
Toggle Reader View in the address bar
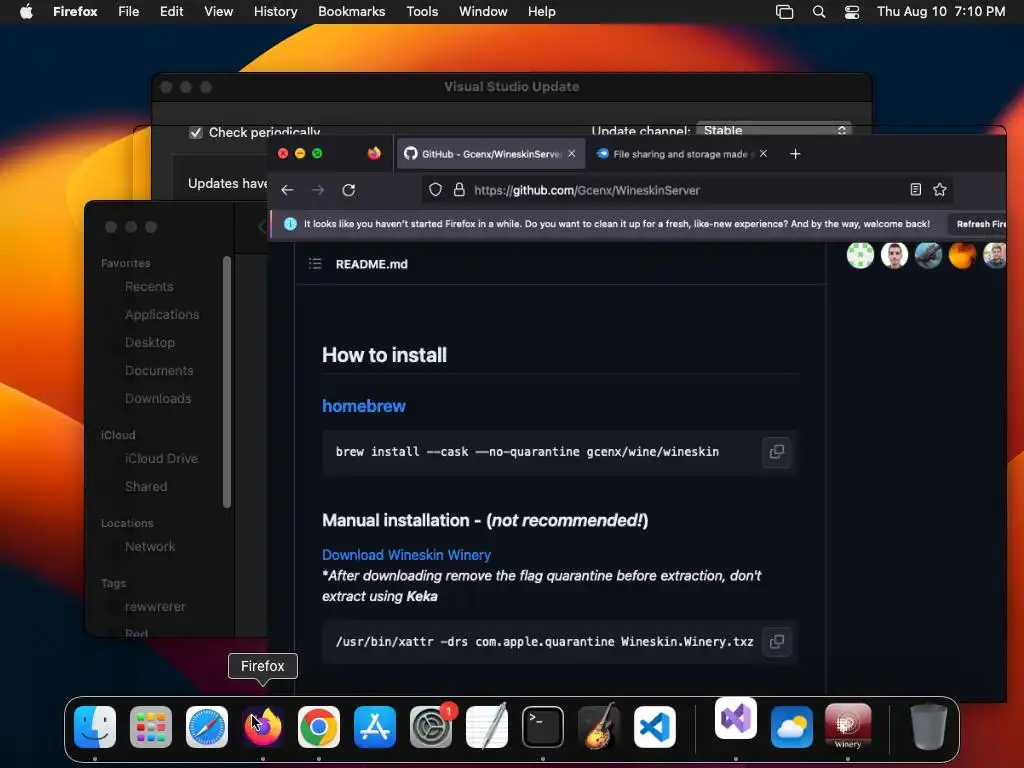(x=916, y=189)
